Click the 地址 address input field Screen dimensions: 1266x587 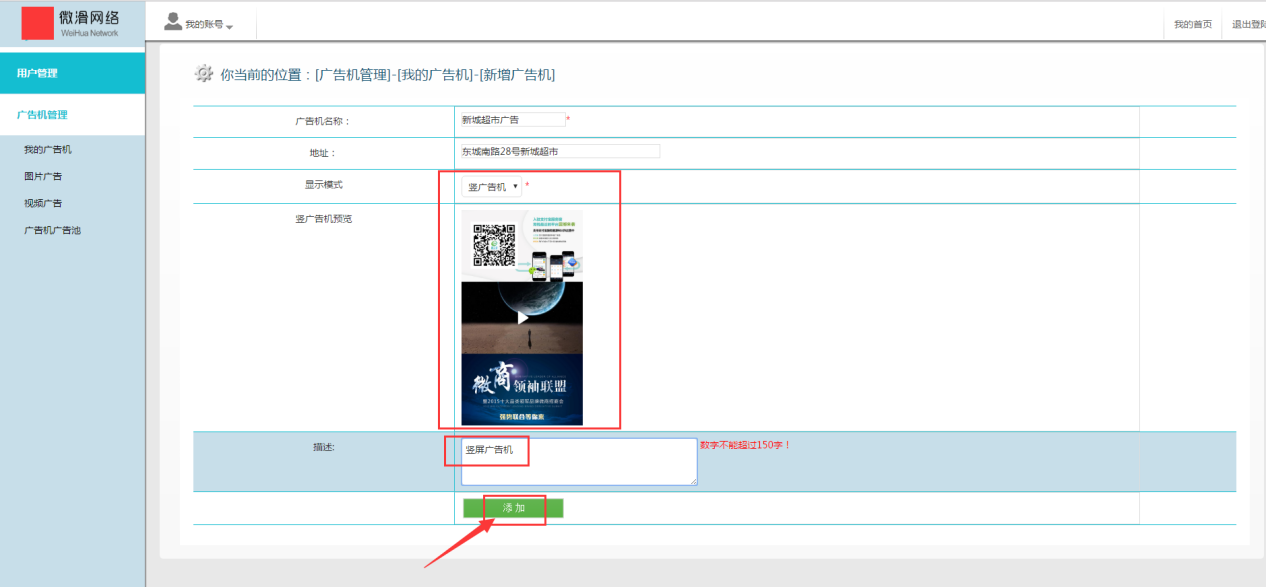[x=559, y=152]
